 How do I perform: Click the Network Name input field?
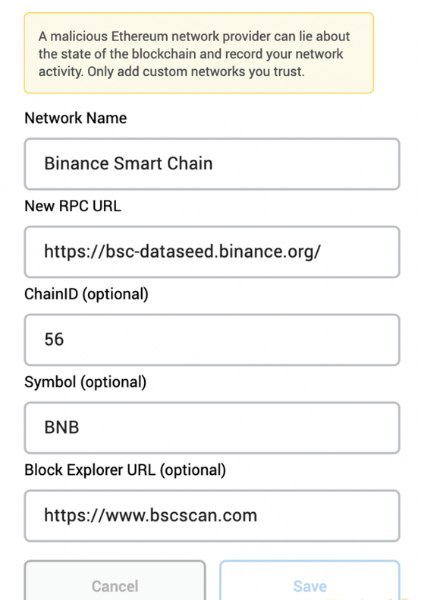(212, 164)
